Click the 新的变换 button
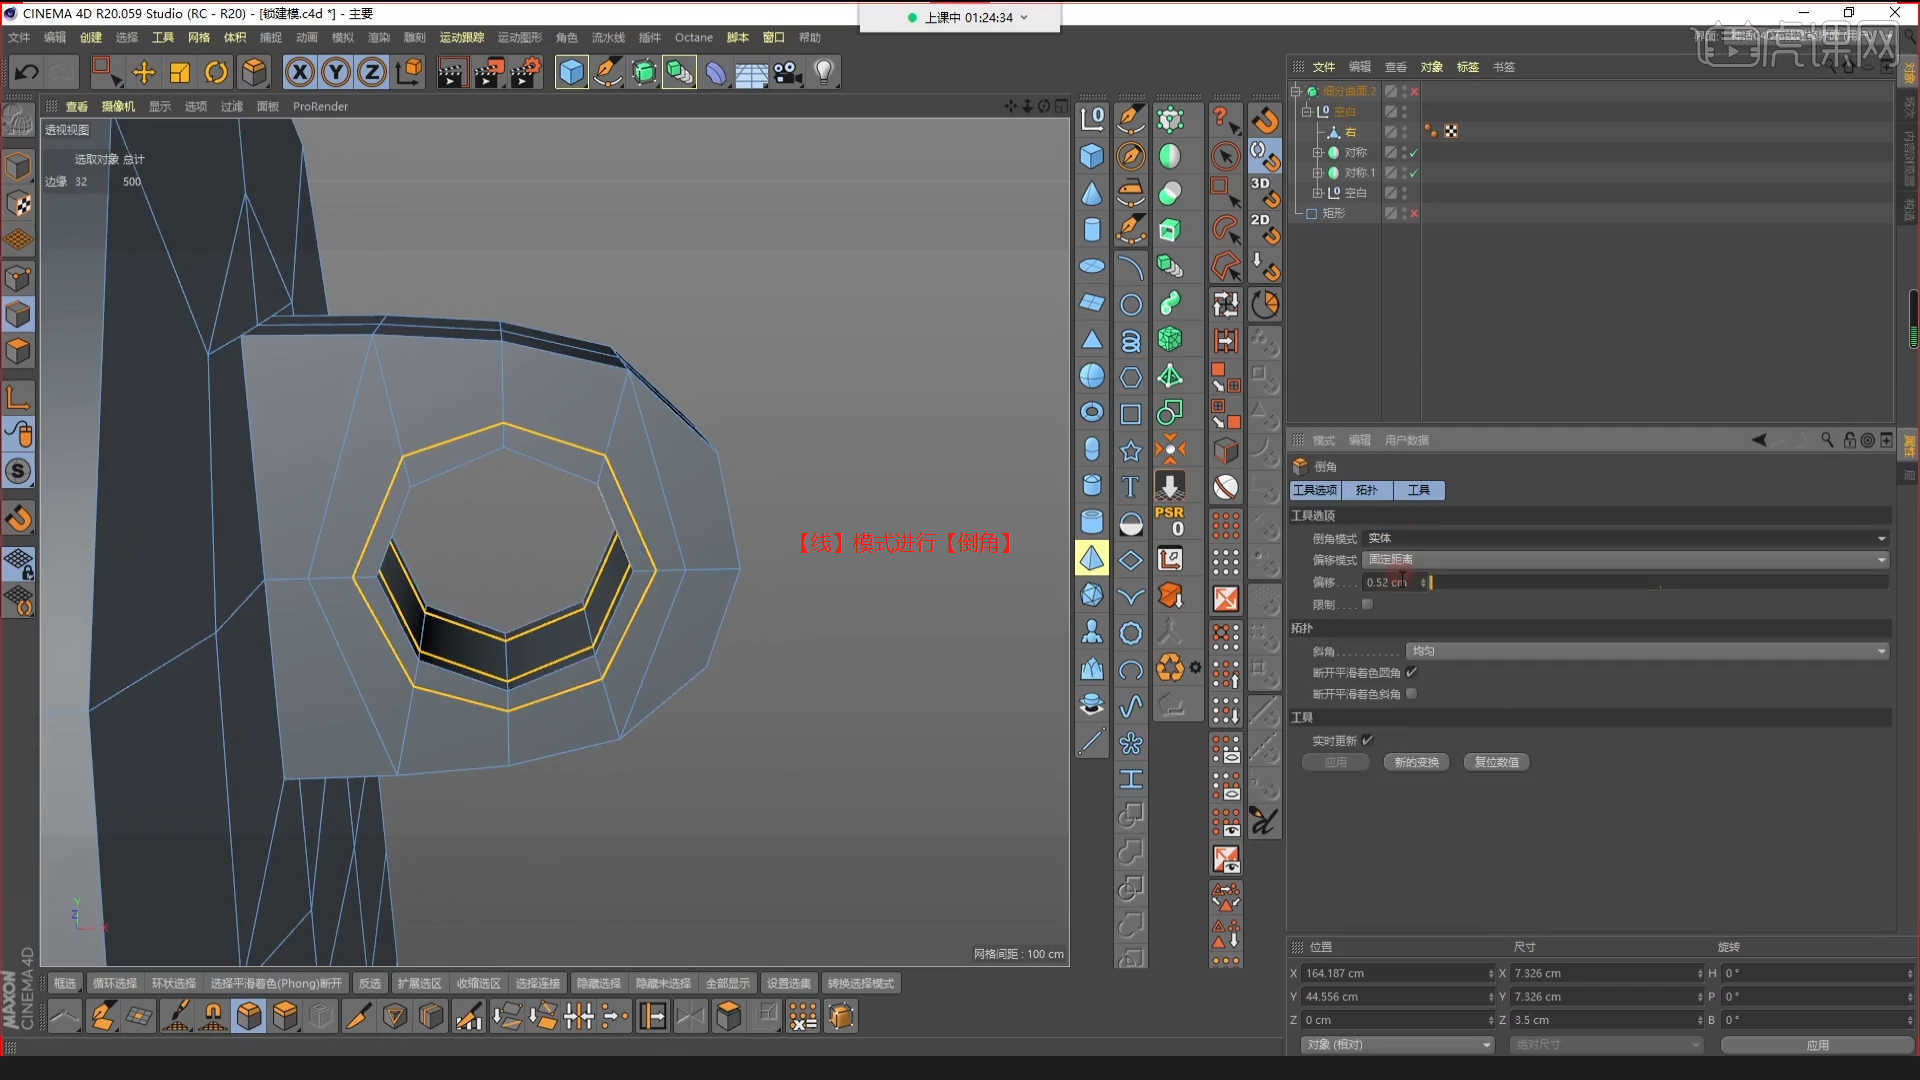 tap(1417, 762)
